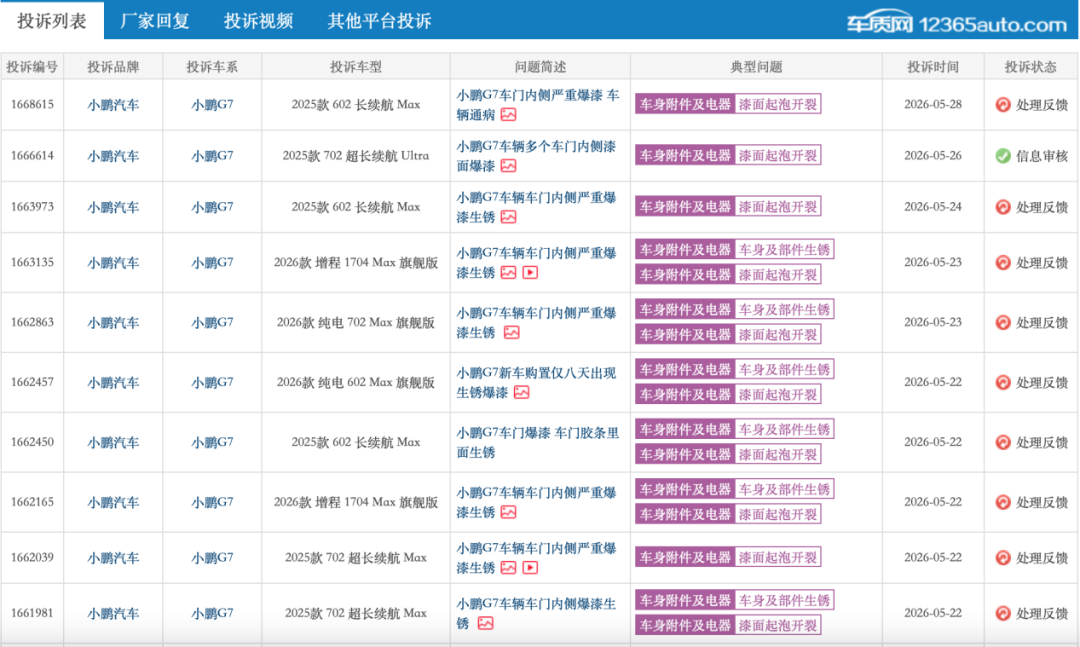The image size is (1080, 647).
Task: Click image icon in complaint 1662863 description
Action: coord(511,333)
